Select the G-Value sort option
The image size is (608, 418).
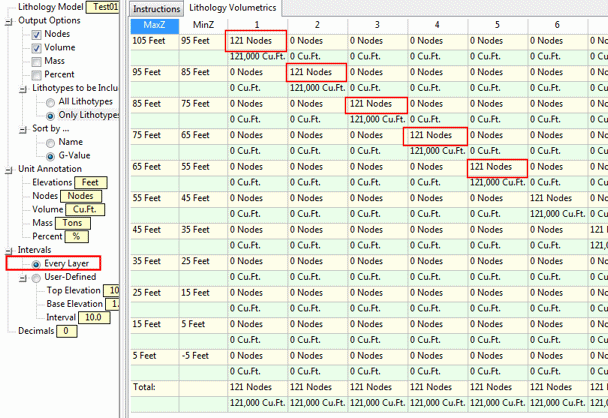click(51, 155)
